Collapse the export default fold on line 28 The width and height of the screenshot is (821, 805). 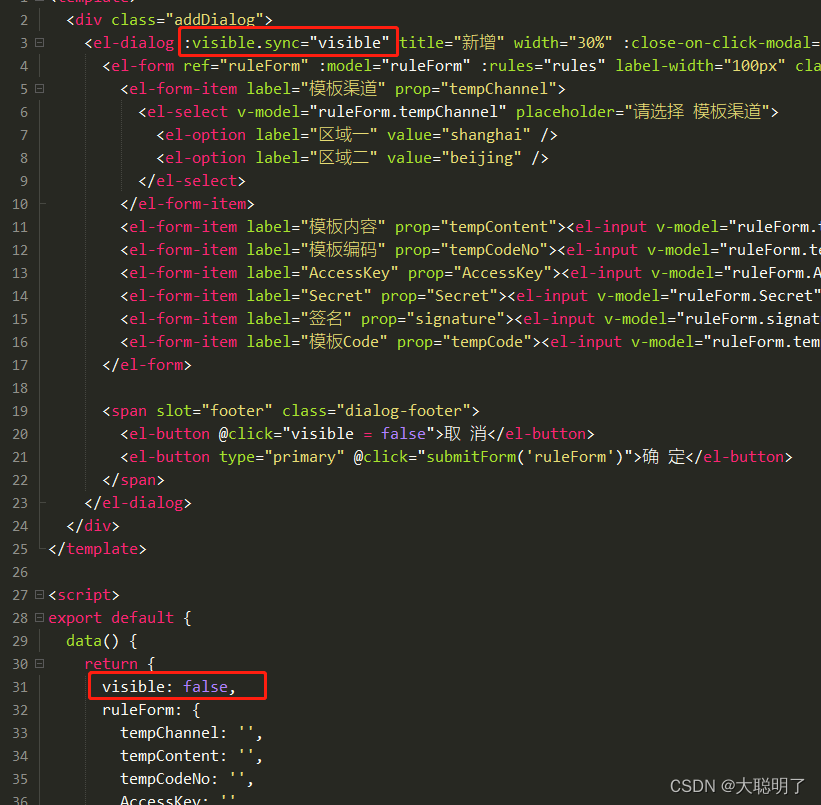click(39, 617)
